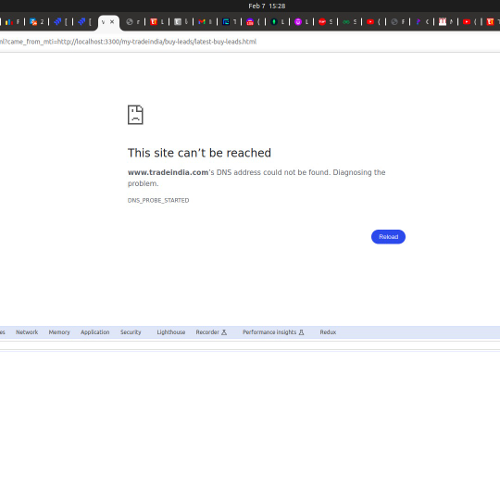Image resolution: width=500 pixels, height=500 pixels.
Task: Open the bar chart analytics tab
Action: tap(12, 22)
